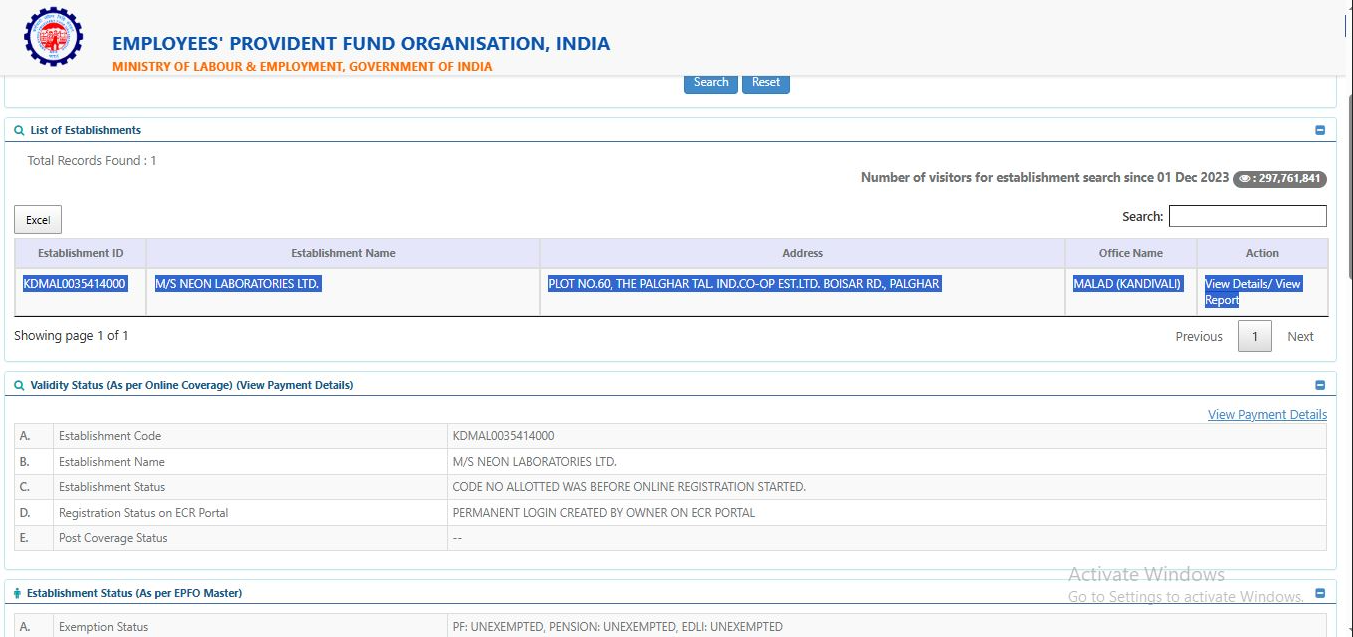Screen dimensions: 1353x637
Task: Click the magnifier icon beside Validity Status
Action: [x=19, y=385]
